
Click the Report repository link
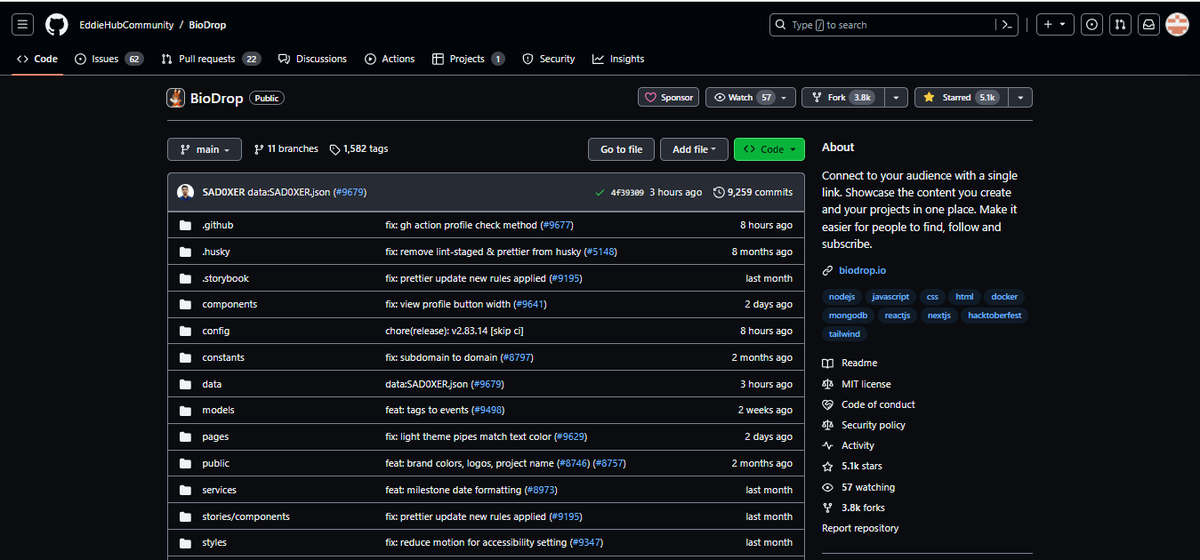point(860,528)
